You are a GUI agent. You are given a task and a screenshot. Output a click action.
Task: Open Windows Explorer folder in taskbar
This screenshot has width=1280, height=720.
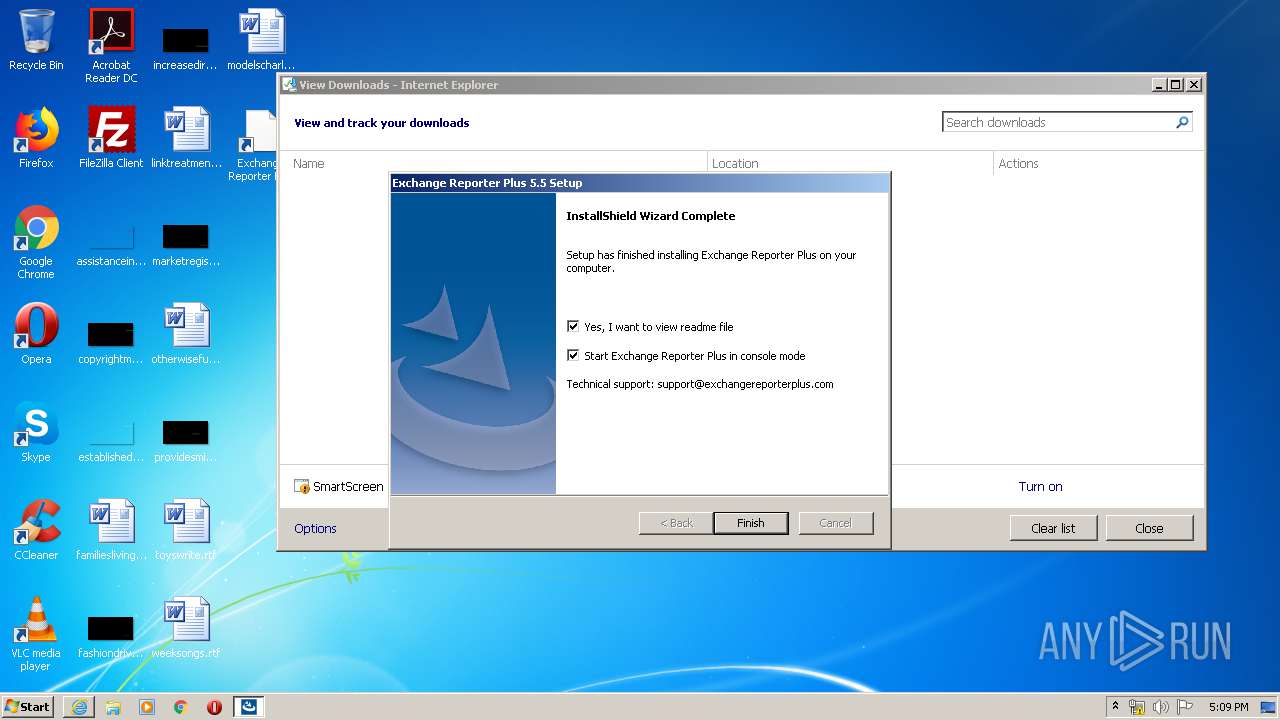point(113,707)
